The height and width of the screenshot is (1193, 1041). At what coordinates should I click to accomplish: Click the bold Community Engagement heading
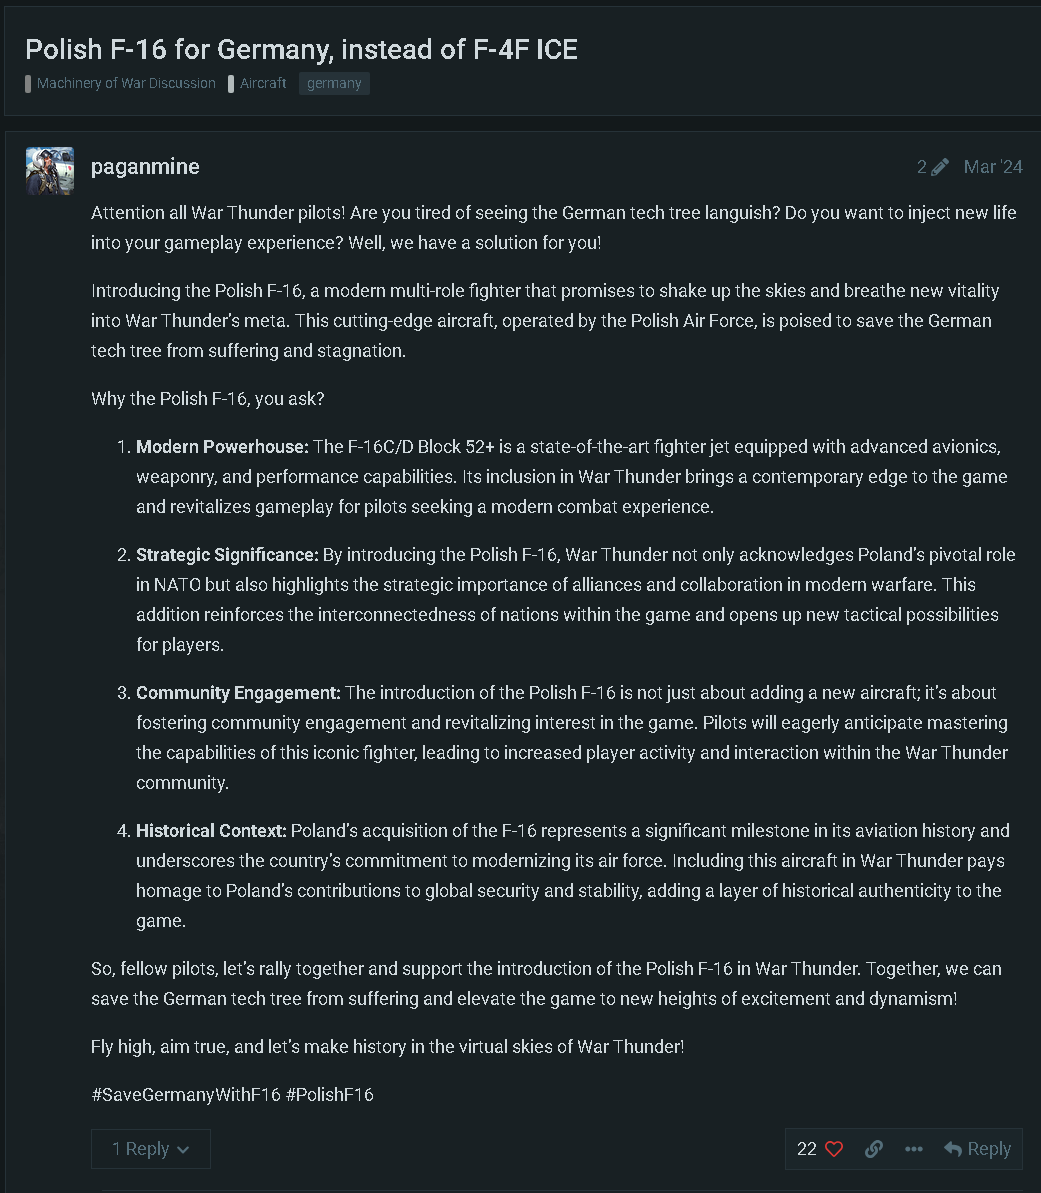click(238, 693)
